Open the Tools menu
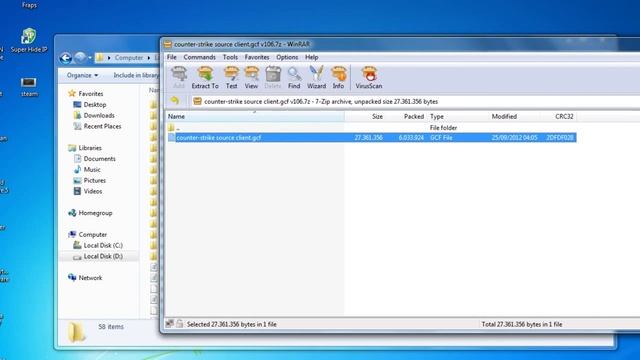Image resolution: width=640 pixels, height=360 pixels. point(230,57)
